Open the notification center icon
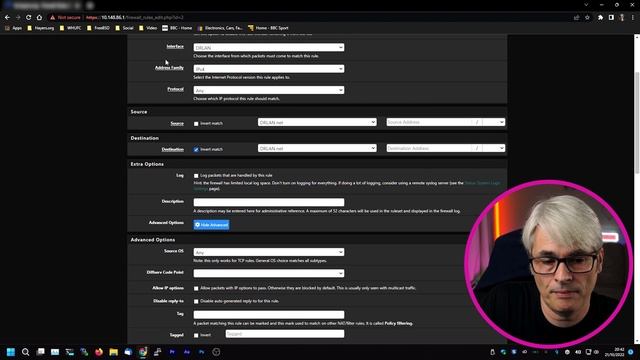 click(631, 352)
